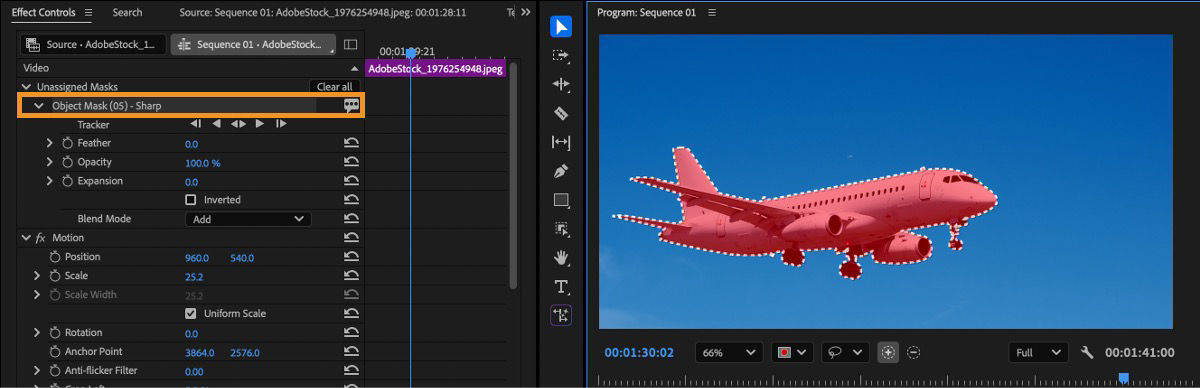Select the Ripple Edit tool
The width and height of the screenshot is (1200, 388).
(x=561, y=85)
